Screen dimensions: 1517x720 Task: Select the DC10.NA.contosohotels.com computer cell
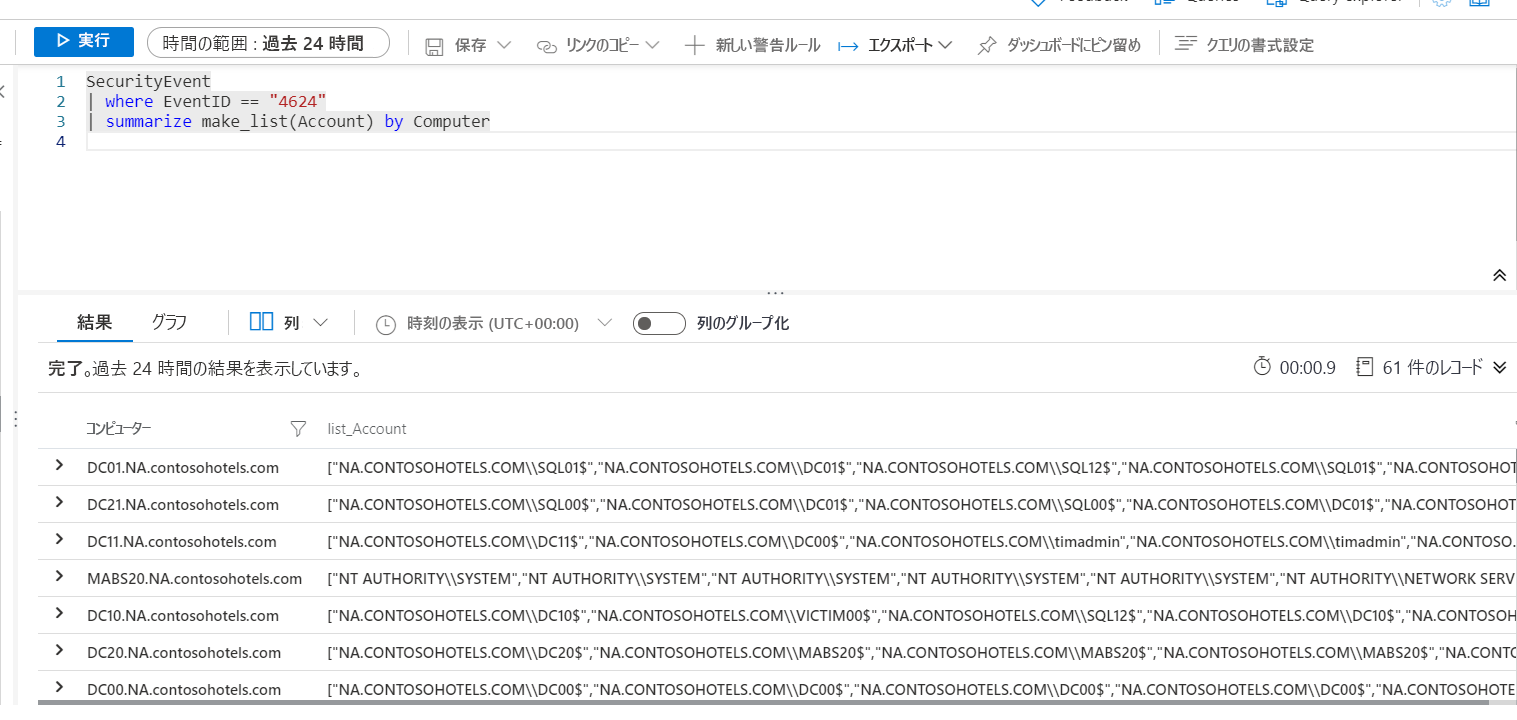pyautogui.click(x=183, y=615)
